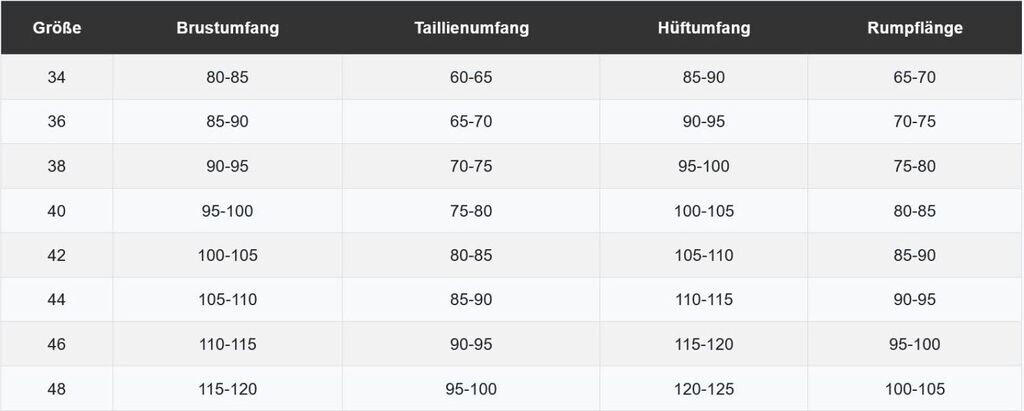The image size is (1024, 411).
Task: Select the Taillienumfang column header
Action: click(471, 28)
